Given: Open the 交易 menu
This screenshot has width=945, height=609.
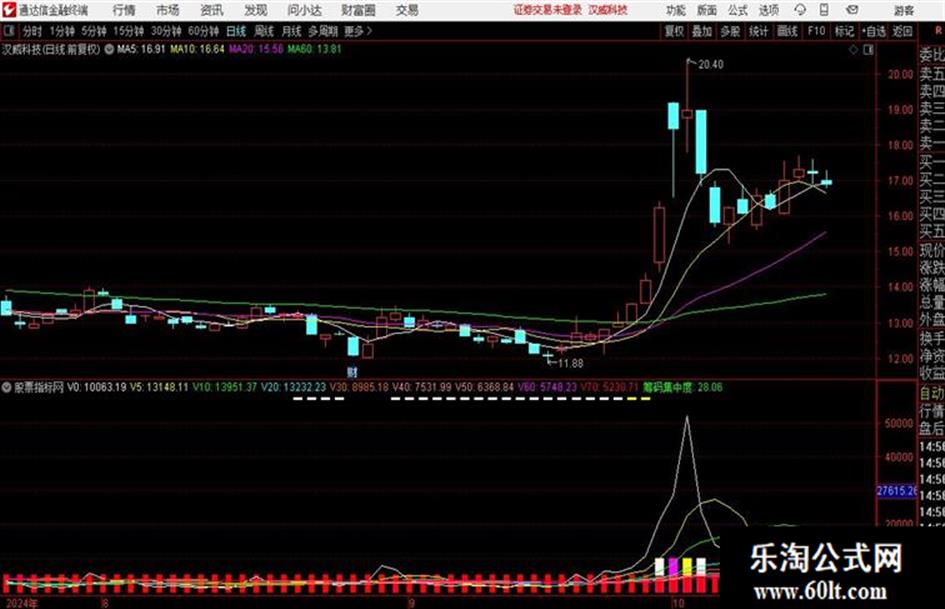Looking at the screenshot, I should (407, 10).
